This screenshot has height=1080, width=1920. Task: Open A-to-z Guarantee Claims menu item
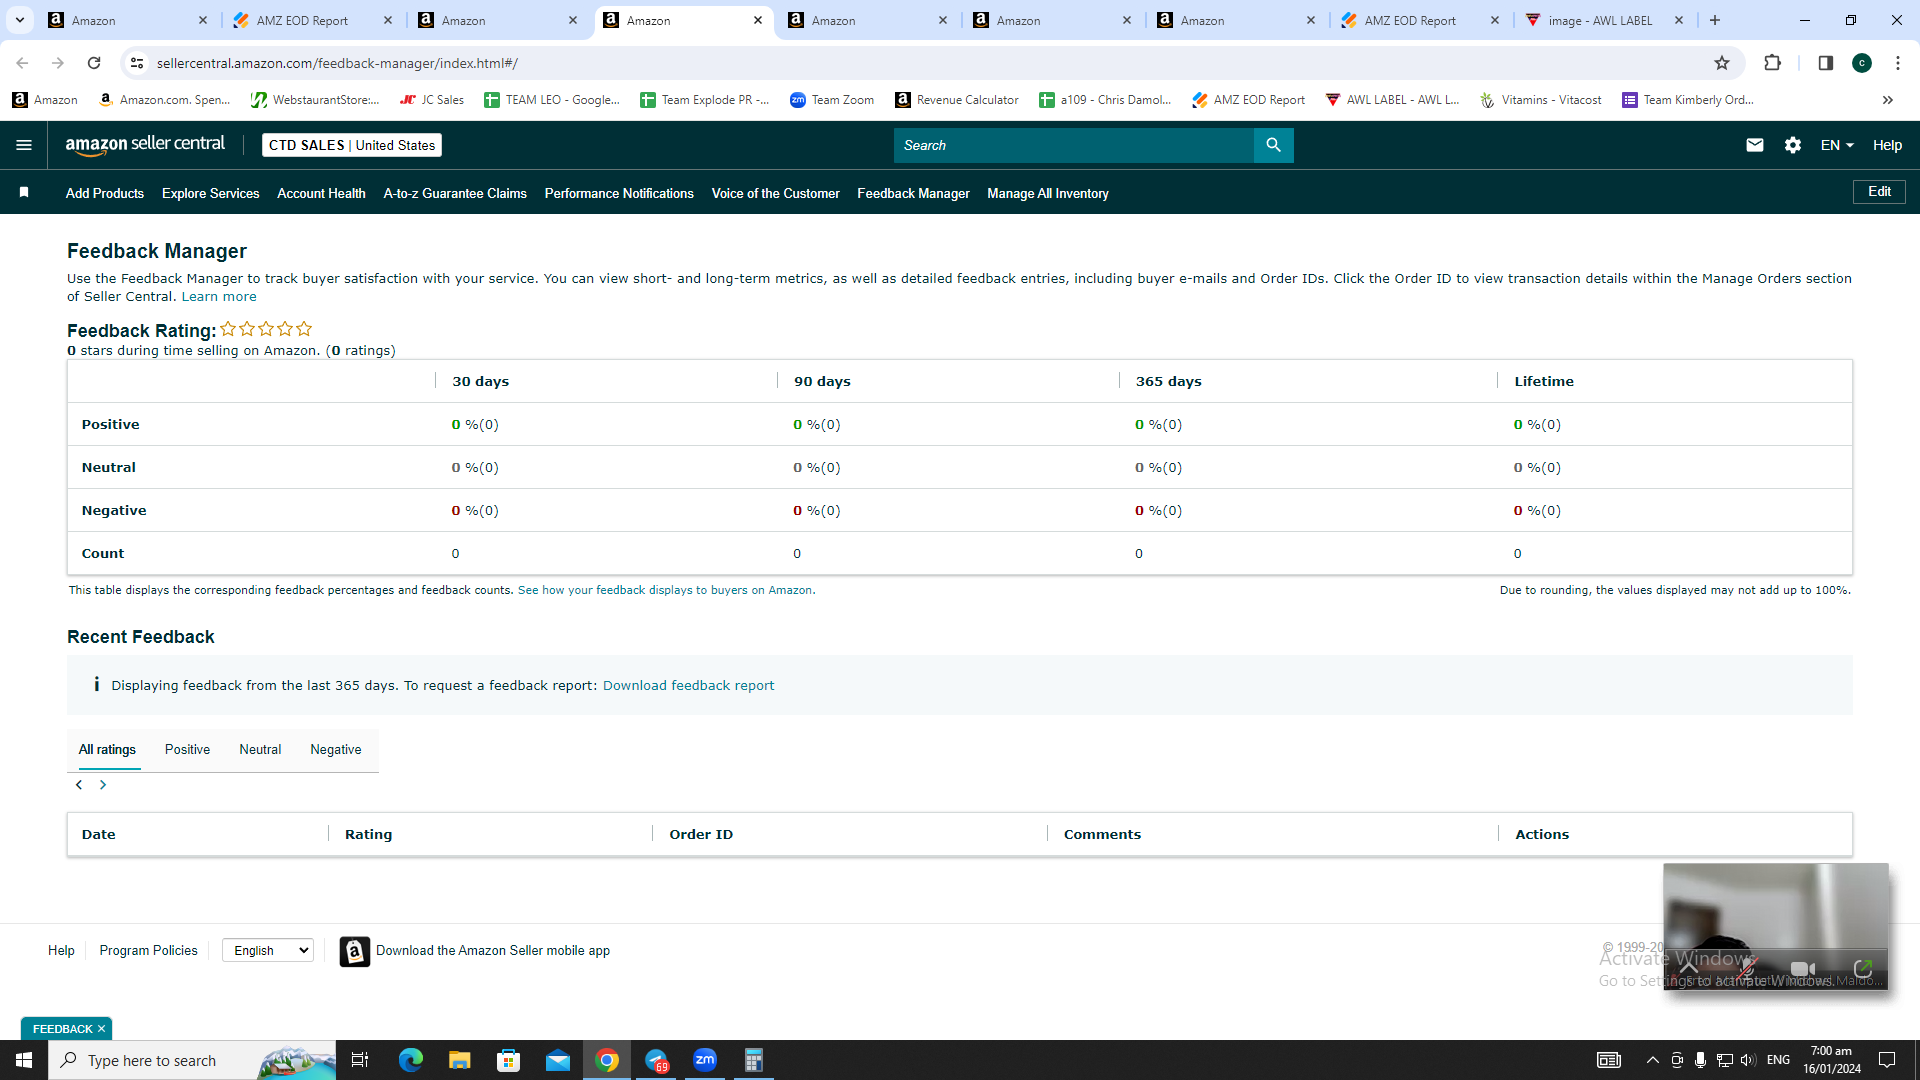455,193
